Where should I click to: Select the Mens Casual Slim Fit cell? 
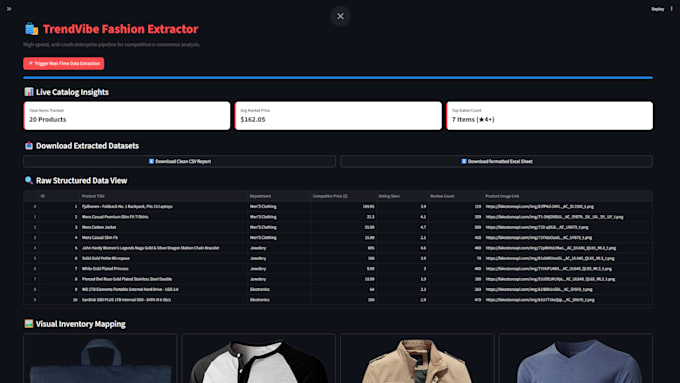[x=163, y=238]
